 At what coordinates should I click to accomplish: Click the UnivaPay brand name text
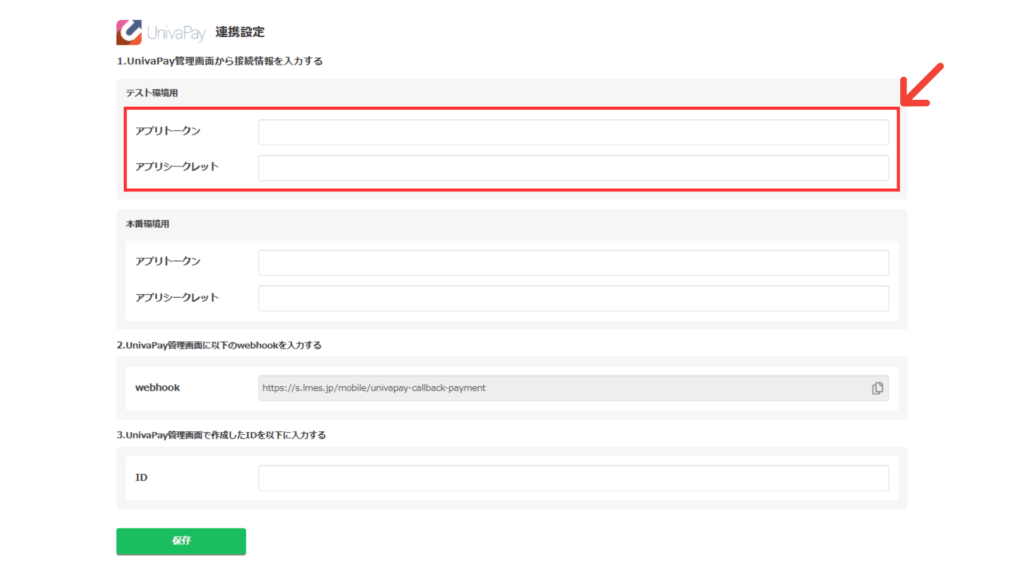[x=176, y=33]
